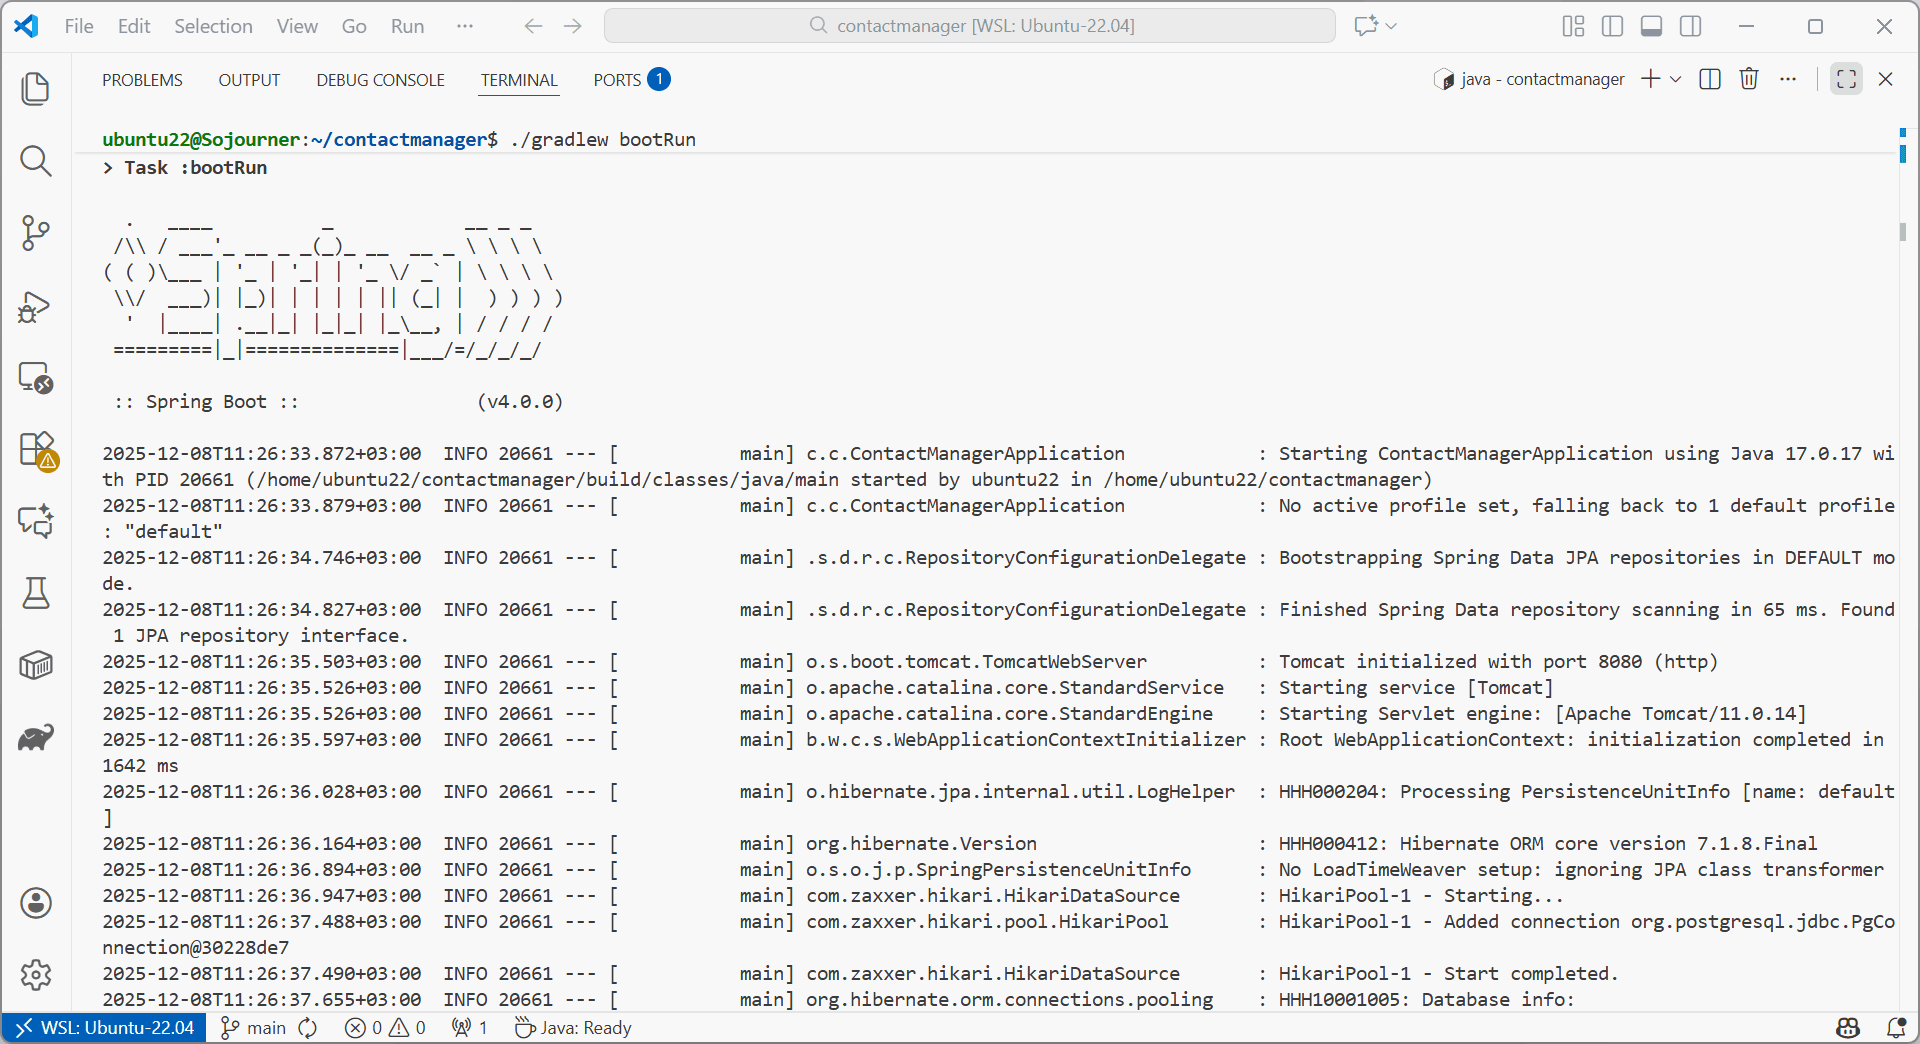1920x1044 pixels.
Task: Toggle the bottom panel layout button
Action: coord(1652,26)
